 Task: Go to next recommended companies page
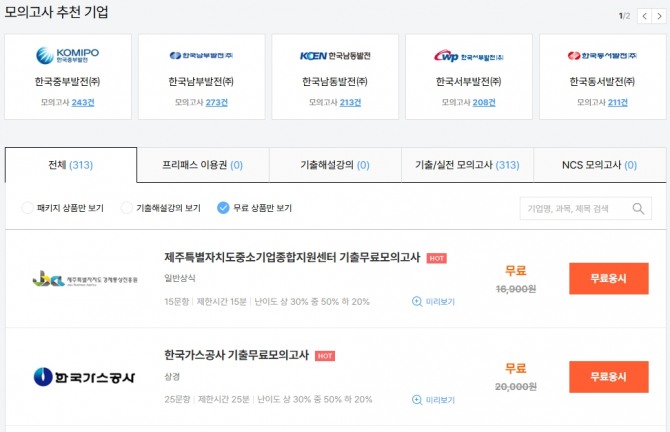[x=659, y=16]
